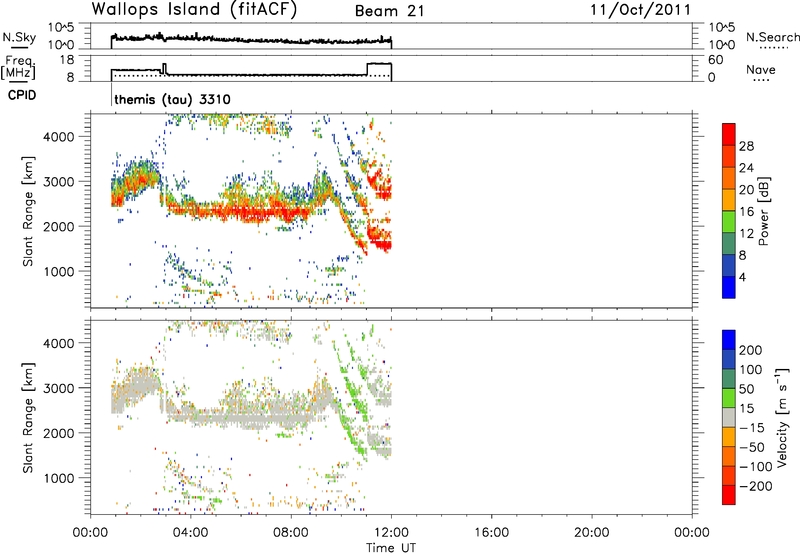The width and height of the screenshot is (800, 554).
Task: Click the dotted line sample under Nave
Action: [x=762, y=80]
